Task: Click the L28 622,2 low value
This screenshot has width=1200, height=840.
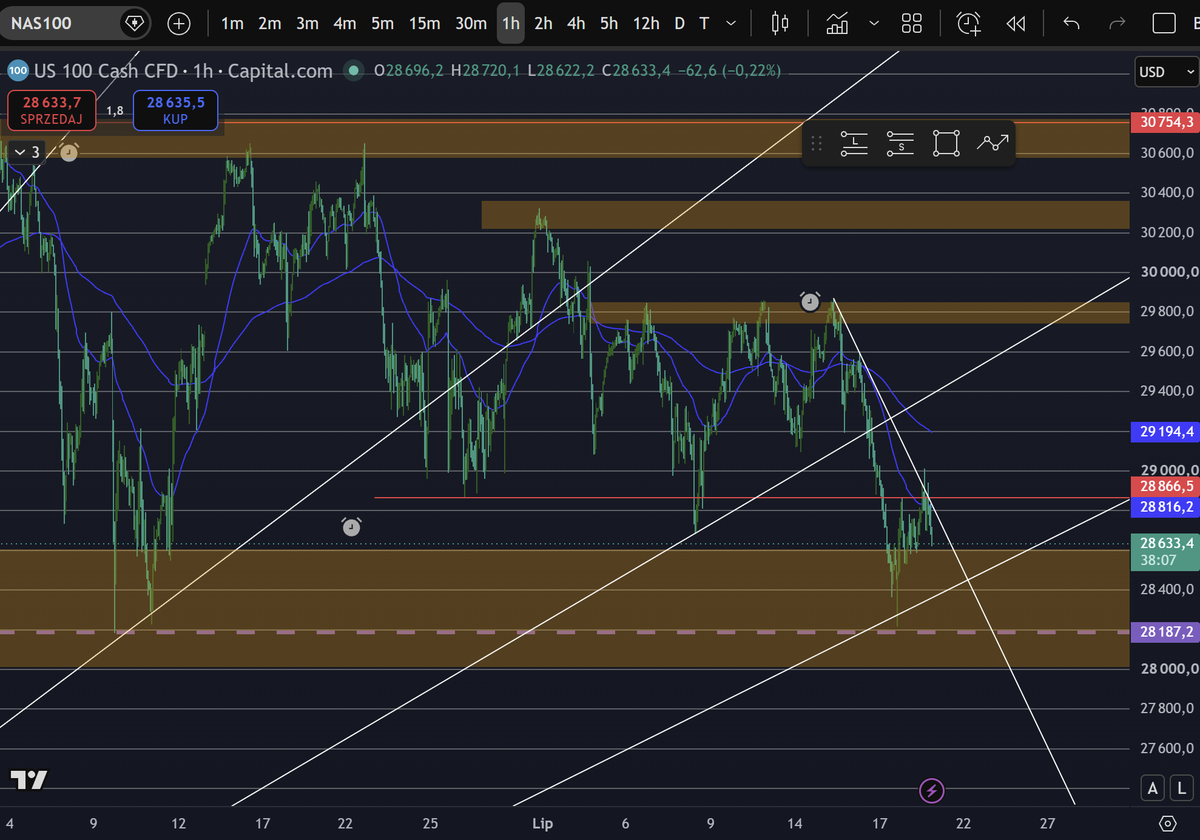Action: tap(561, 70)
